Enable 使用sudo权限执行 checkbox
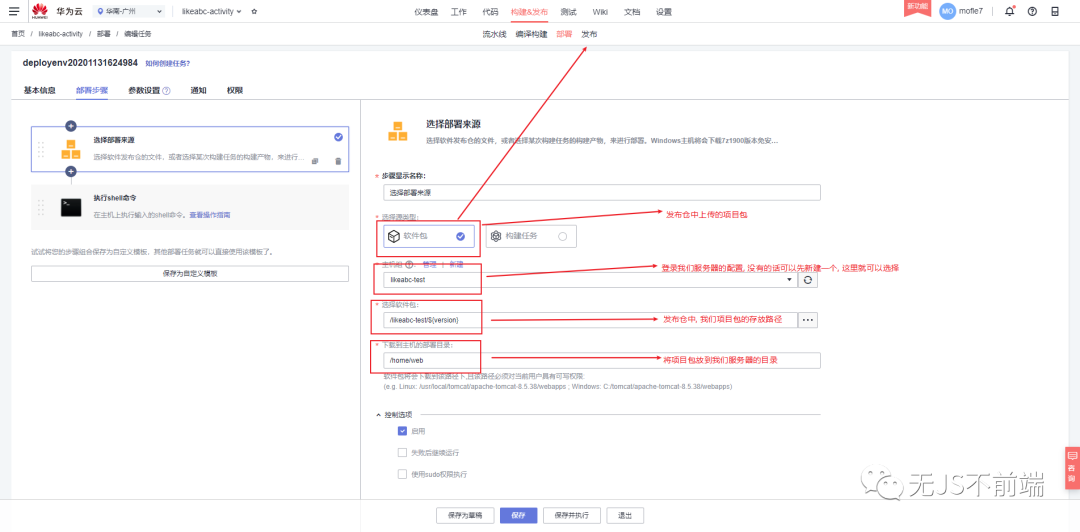Image resolution: width=1080 pixels, height=532 pixels. pyautogui.click(x=402, y=474)
